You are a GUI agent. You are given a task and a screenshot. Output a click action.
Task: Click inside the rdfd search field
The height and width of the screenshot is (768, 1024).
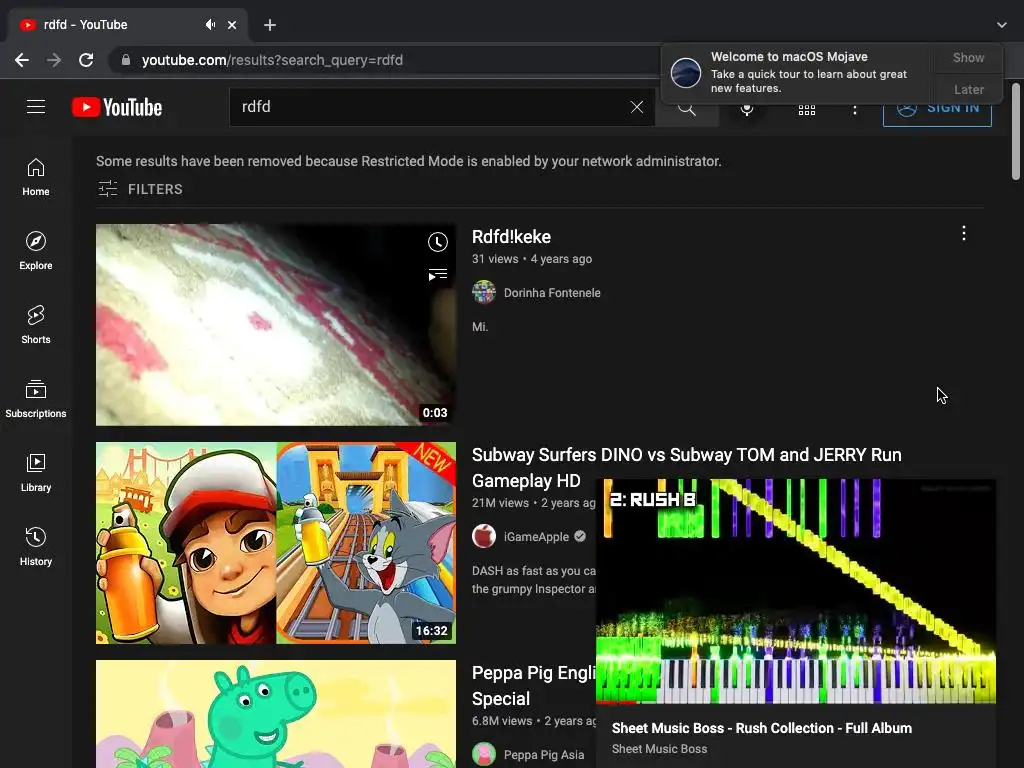click(431, 107)
